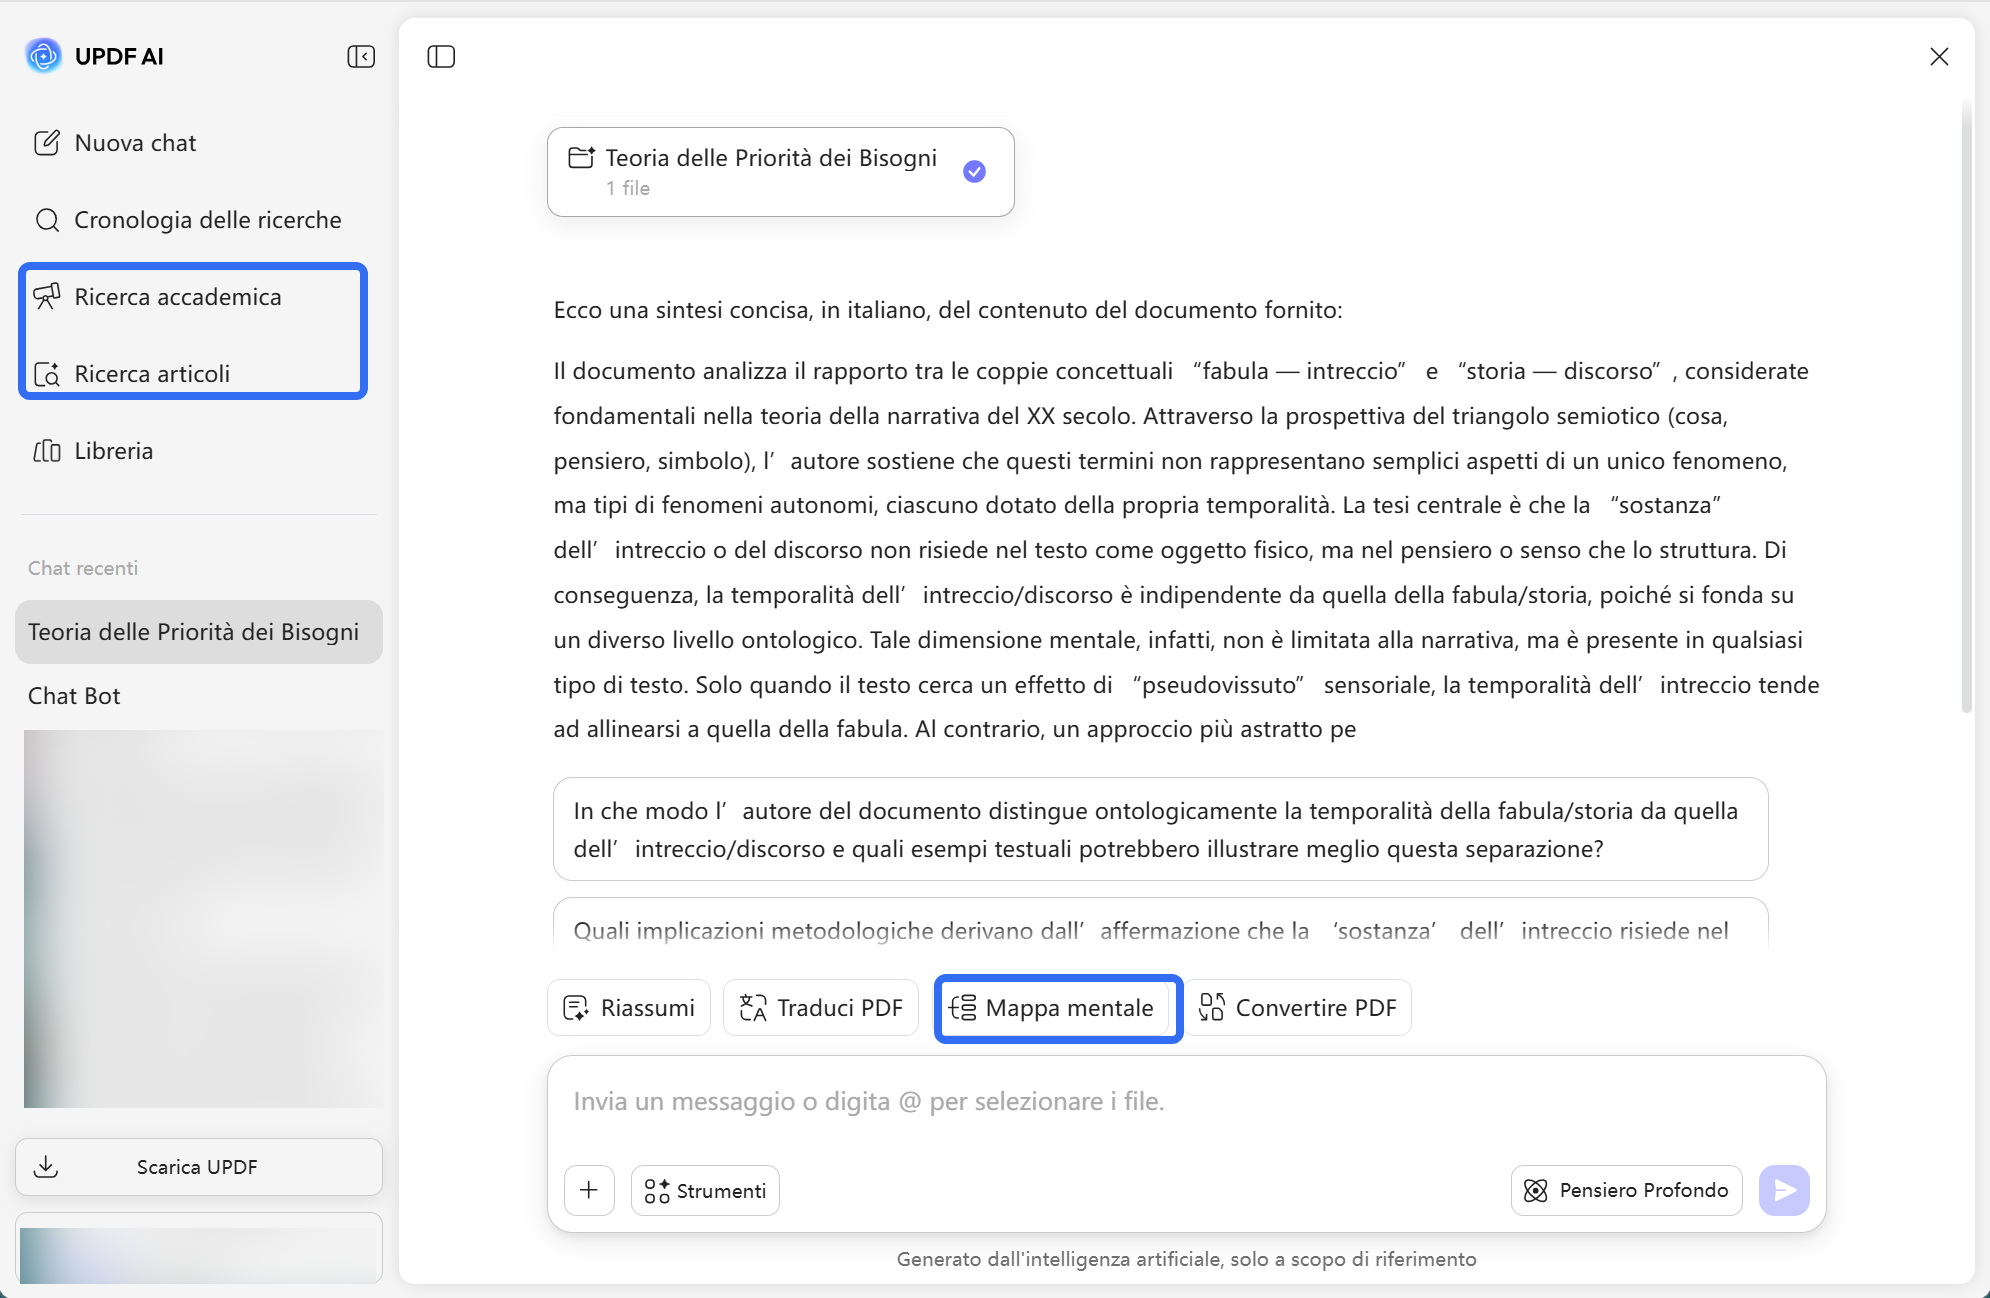Open Ricerca articoli
The height and width of the screenshot is (1298, 1990).
(x=152, y=374)
